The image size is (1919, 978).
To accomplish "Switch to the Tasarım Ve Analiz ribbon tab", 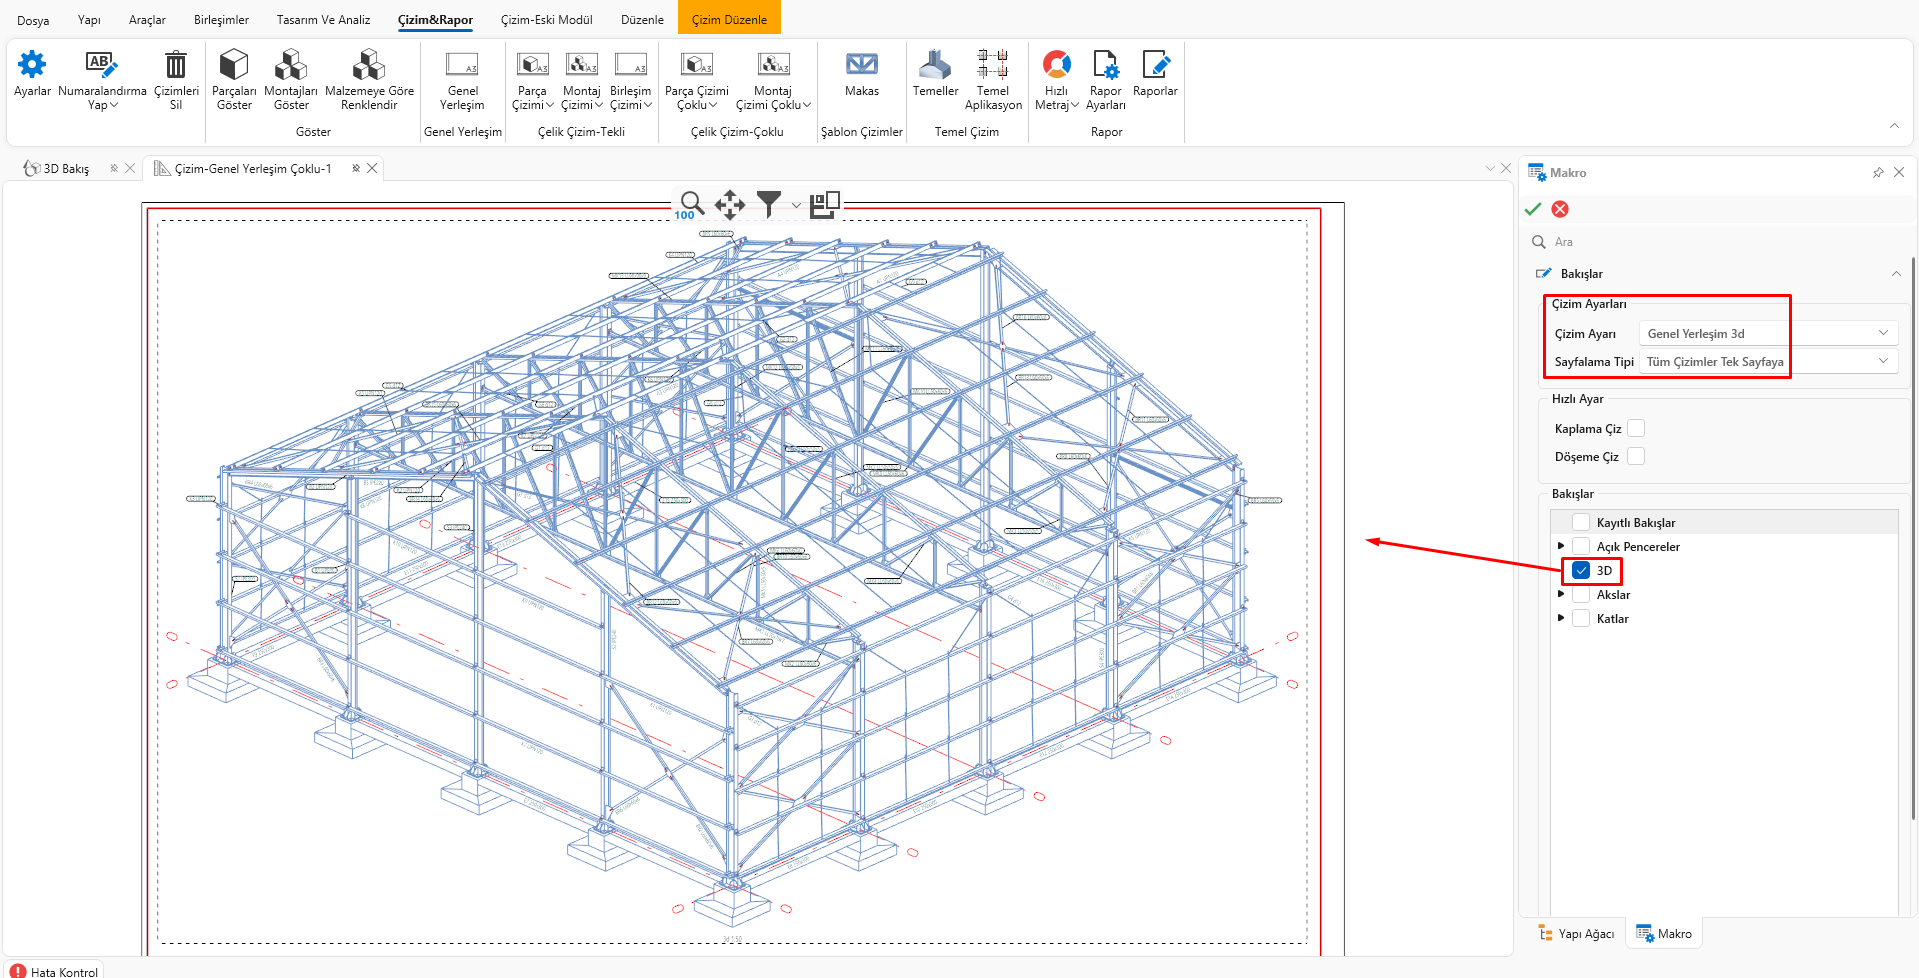I will (323, 20).
